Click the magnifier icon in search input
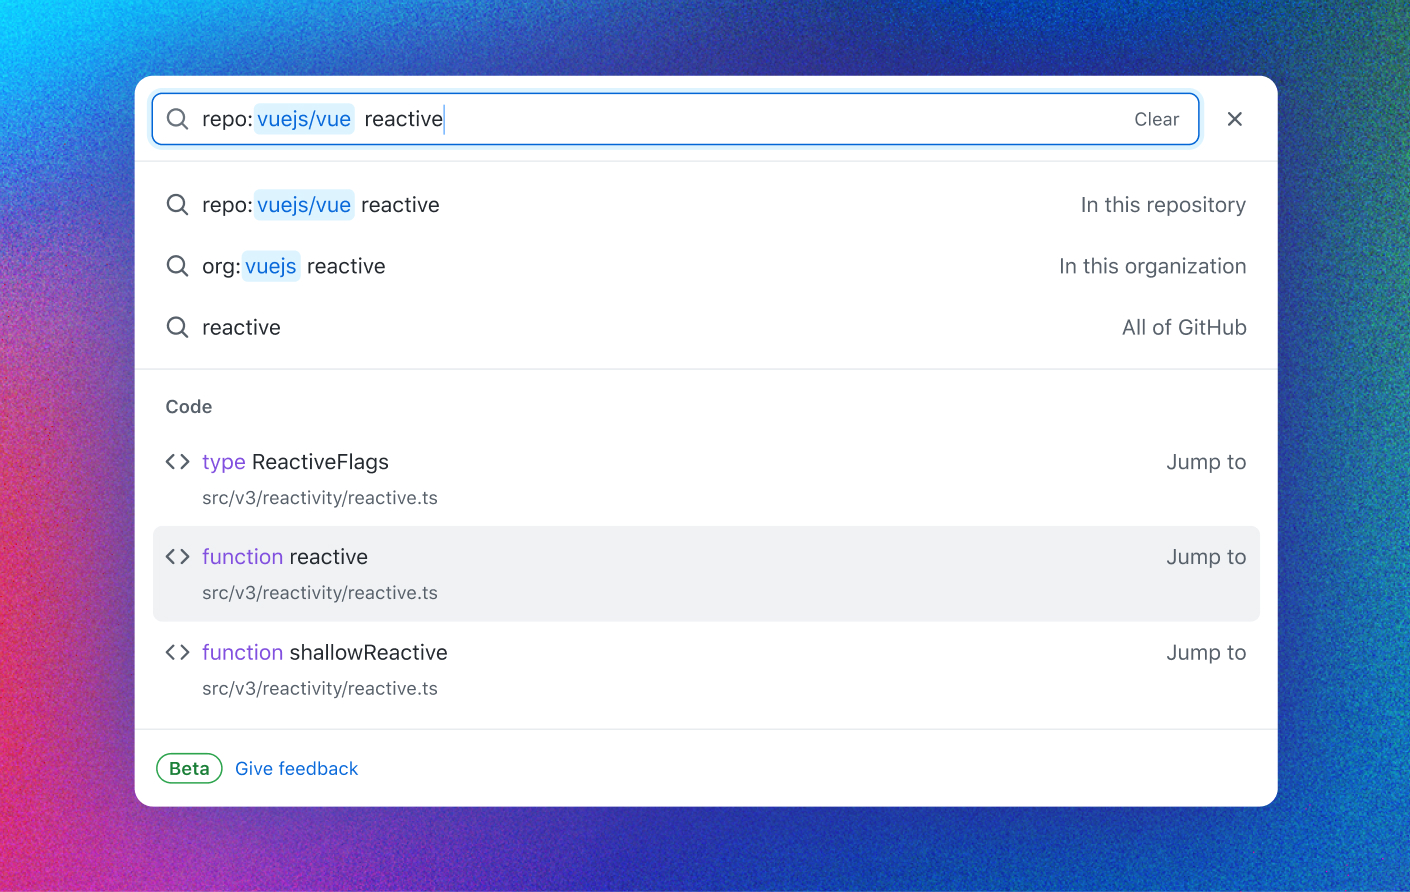This screenshot has height=892, width=1410. pos(177,119)
